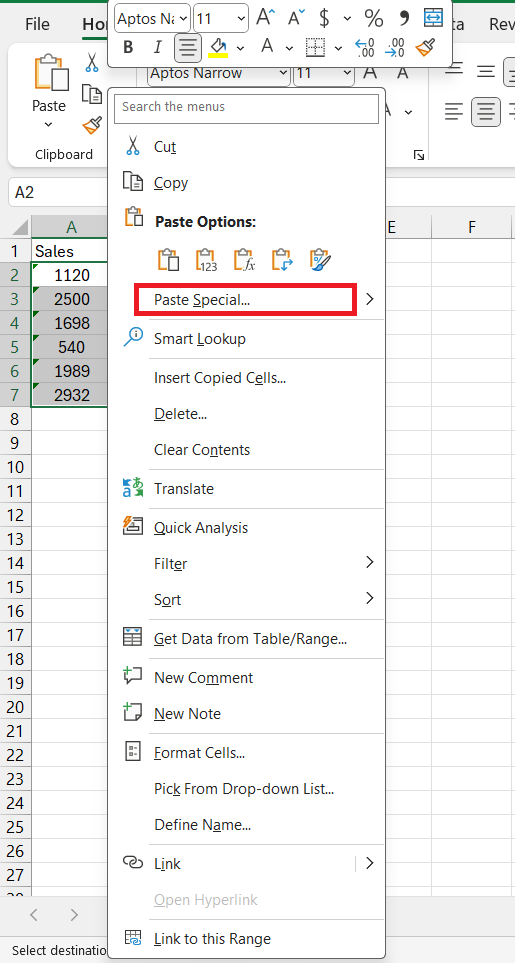This screenshot has width=515, height=963.
Task: Apply comma style in mini toolbar
Action: [x=404, y=18]
